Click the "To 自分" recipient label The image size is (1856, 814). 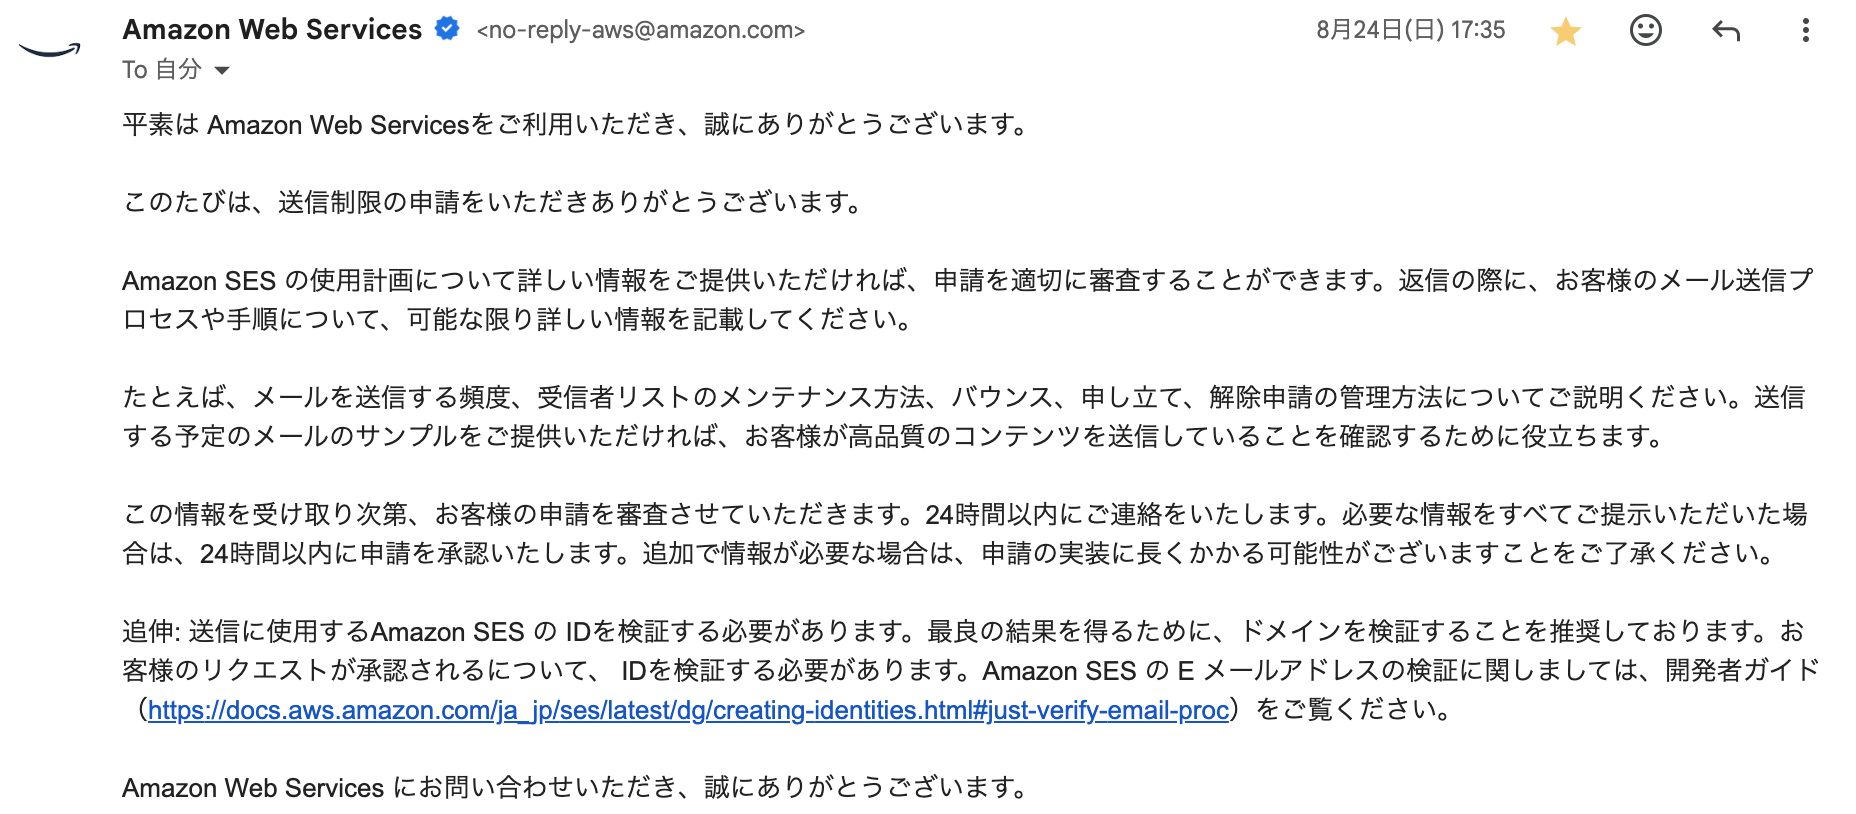point(161,70)
